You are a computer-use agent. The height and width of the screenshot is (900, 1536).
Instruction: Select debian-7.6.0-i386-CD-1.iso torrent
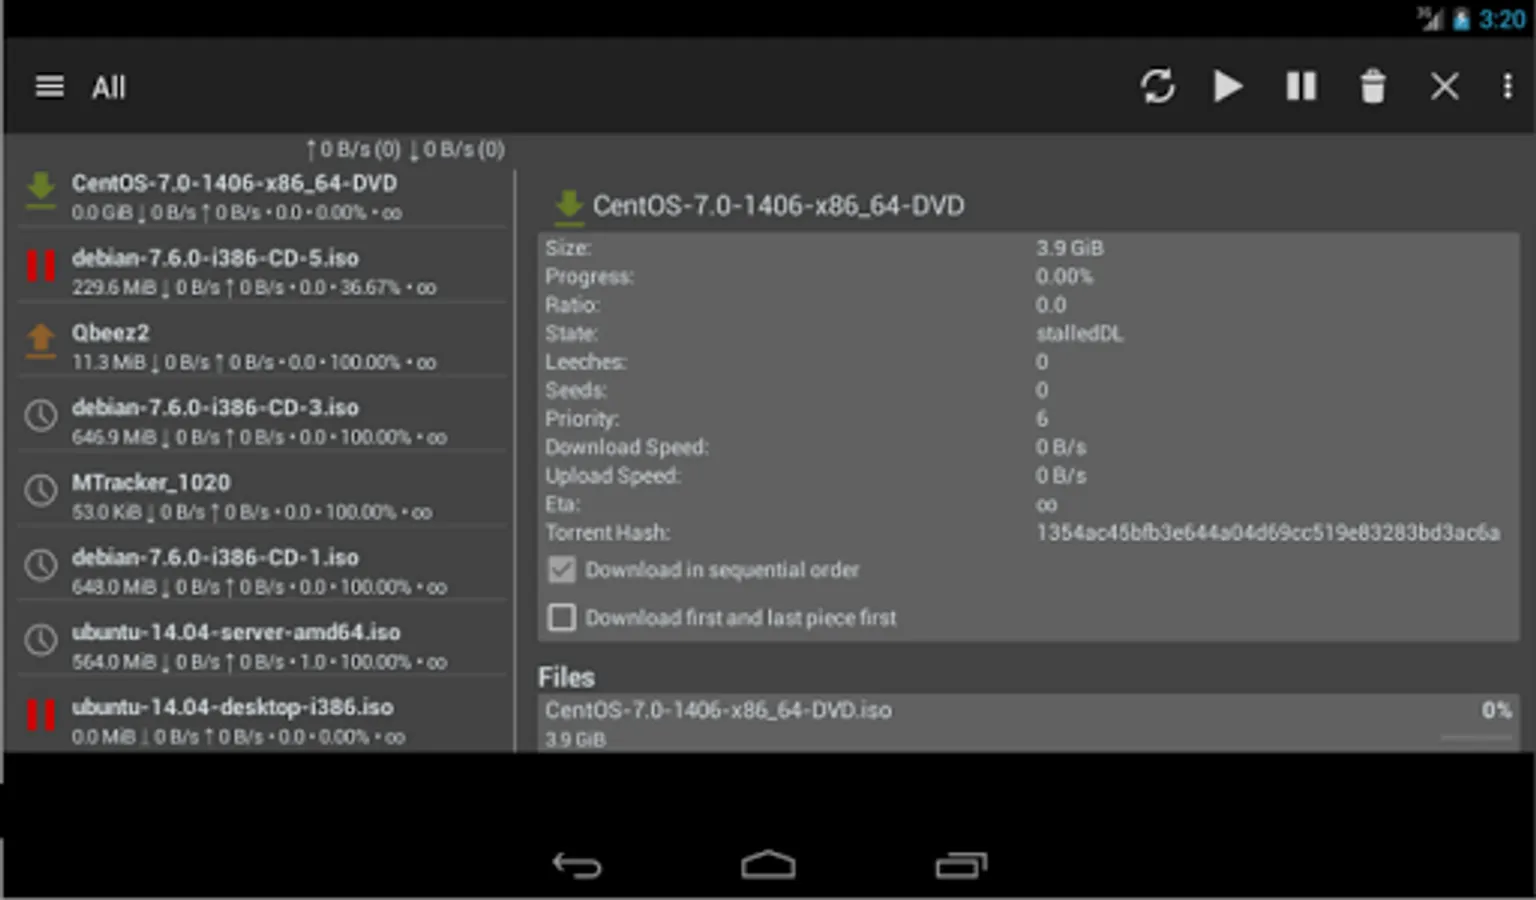click(262, 571)
